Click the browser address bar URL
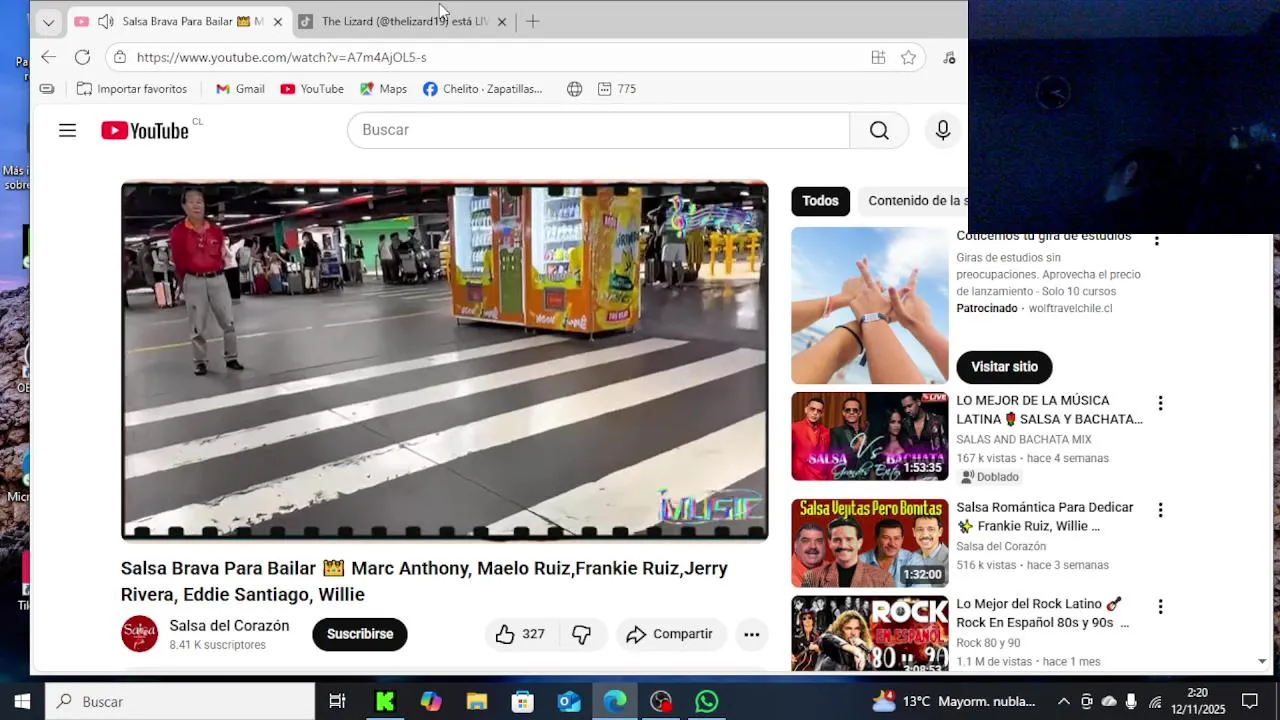 (x=281, y=57)
